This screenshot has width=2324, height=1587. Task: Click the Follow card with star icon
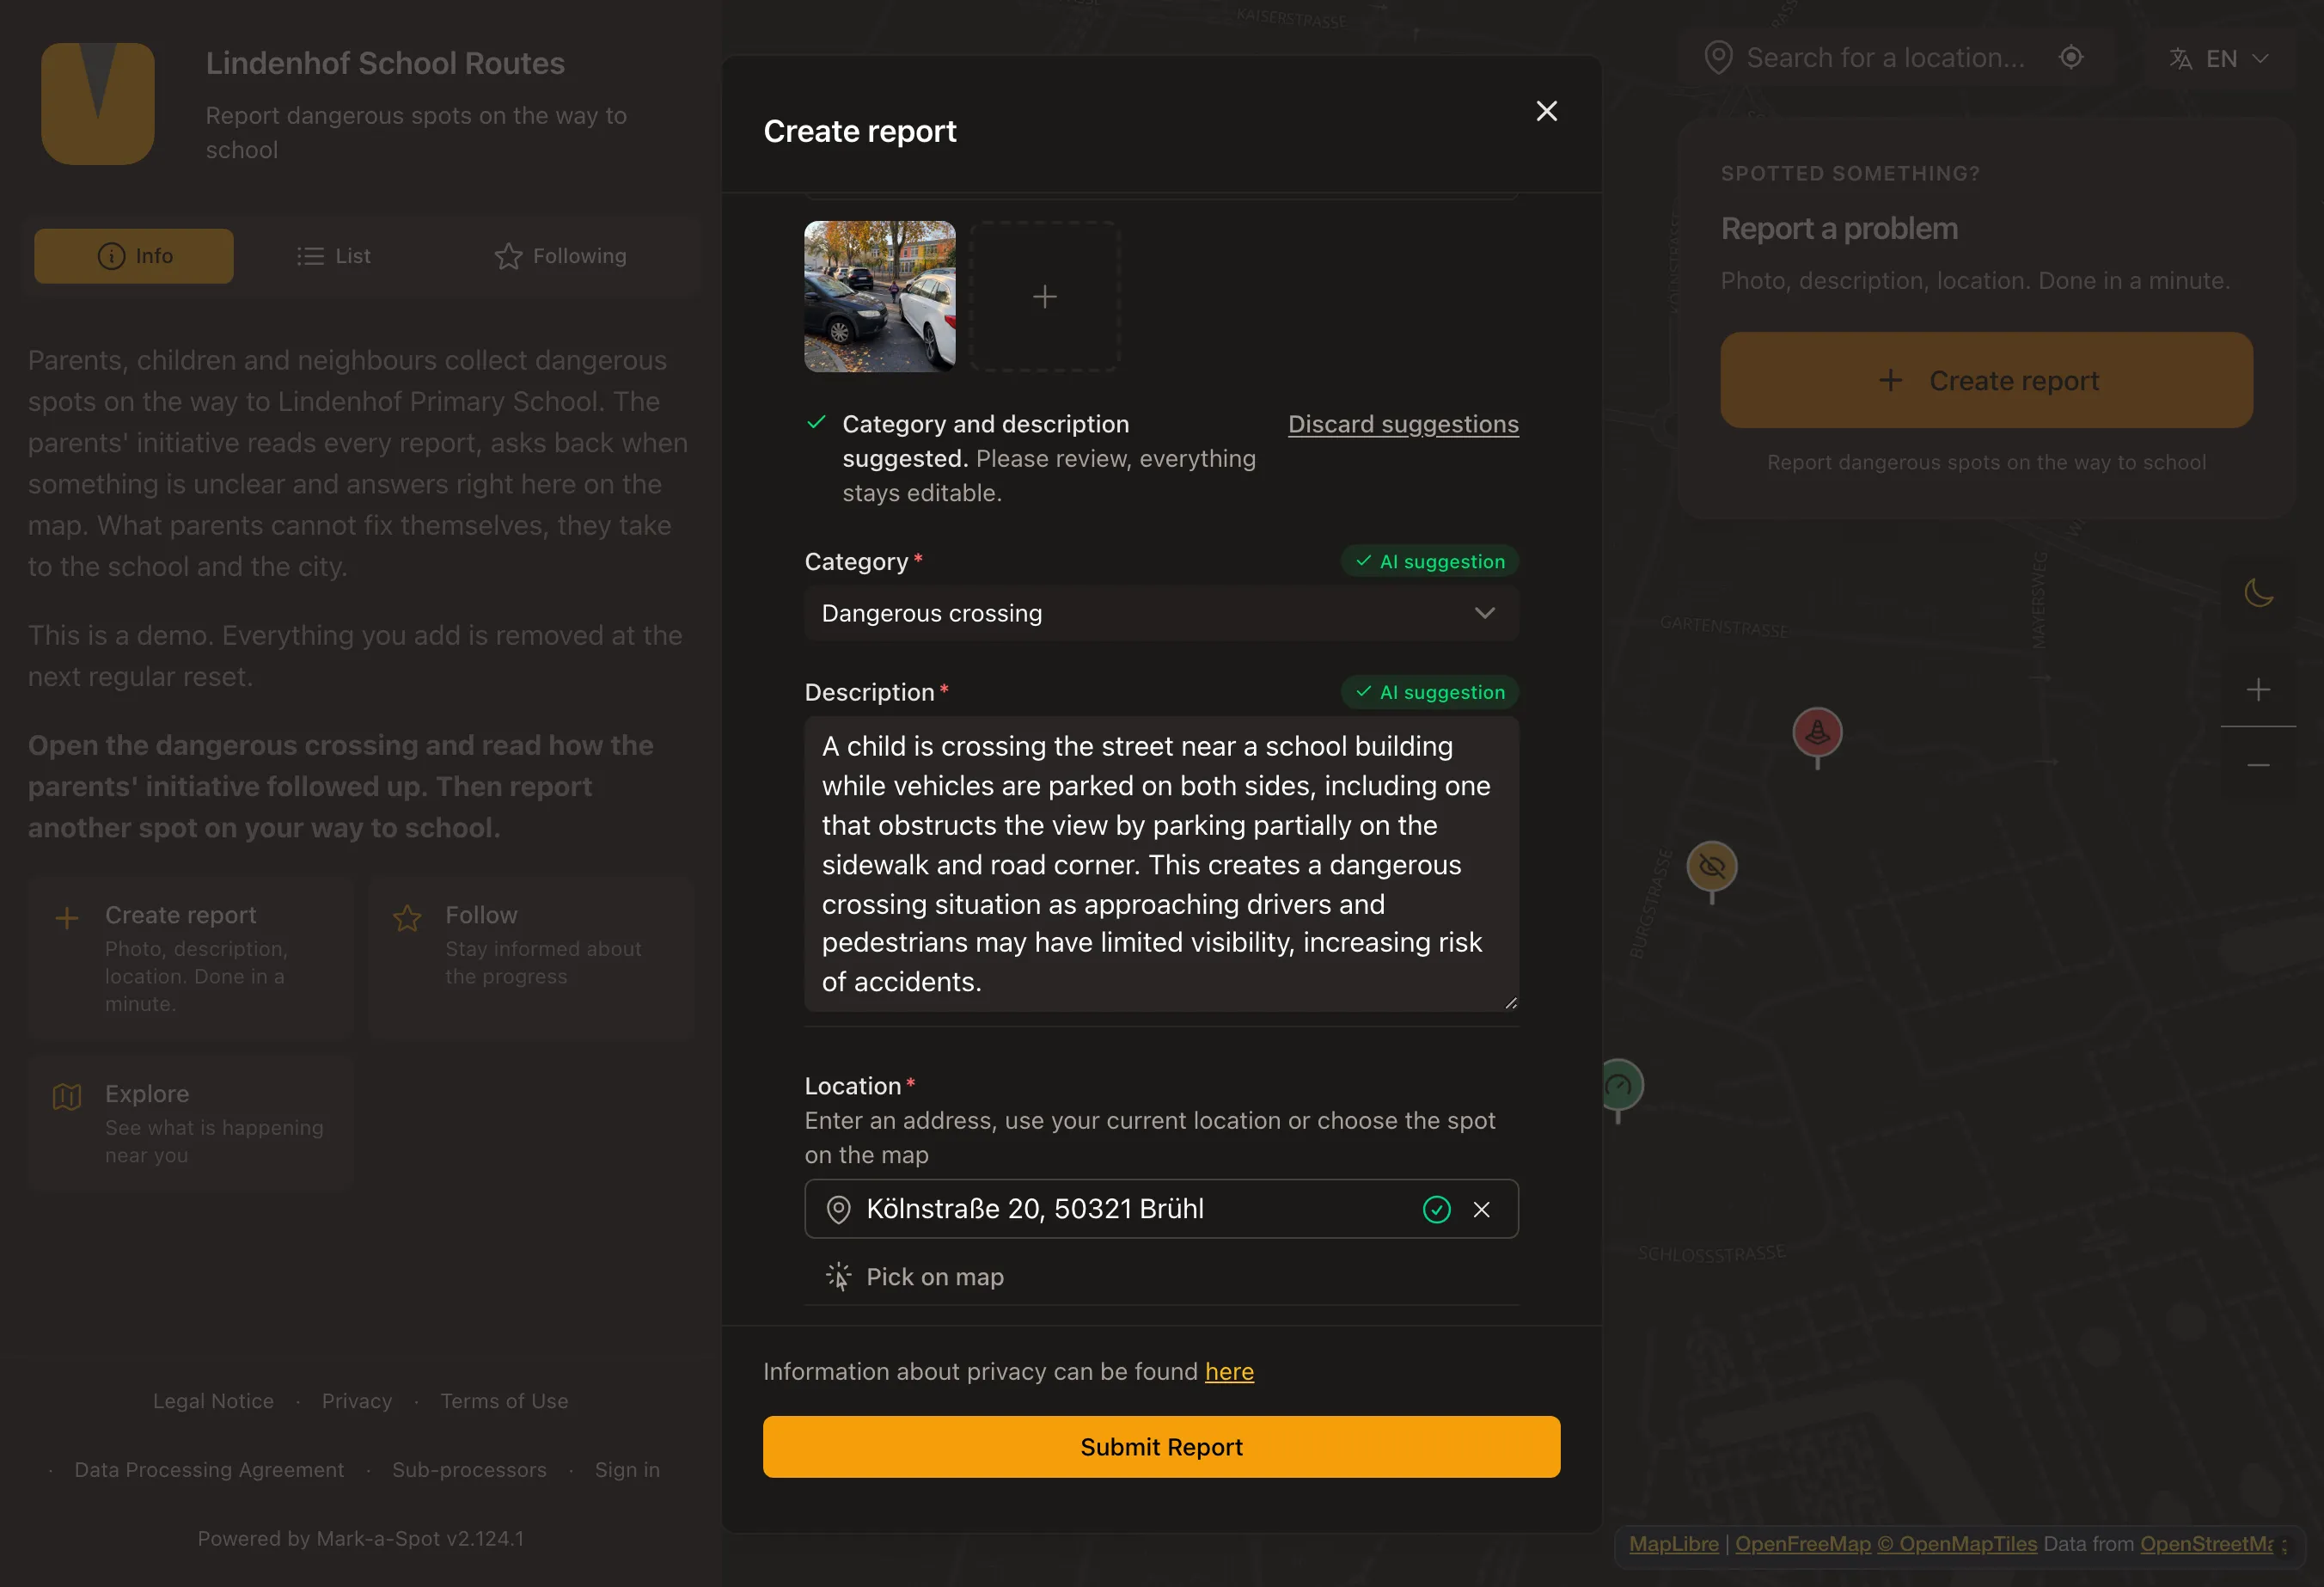coord(531,959)
